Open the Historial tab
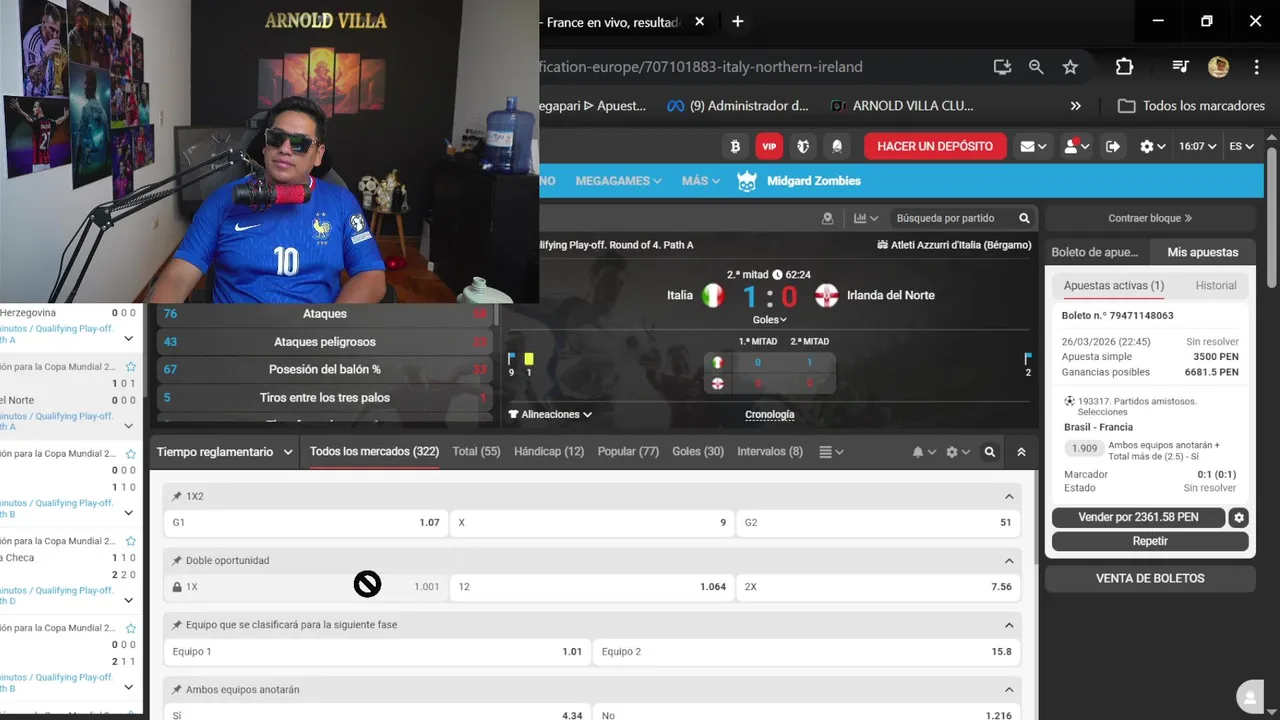Viewport: 1280px width, 720px height. click(x=1216, y=285)
